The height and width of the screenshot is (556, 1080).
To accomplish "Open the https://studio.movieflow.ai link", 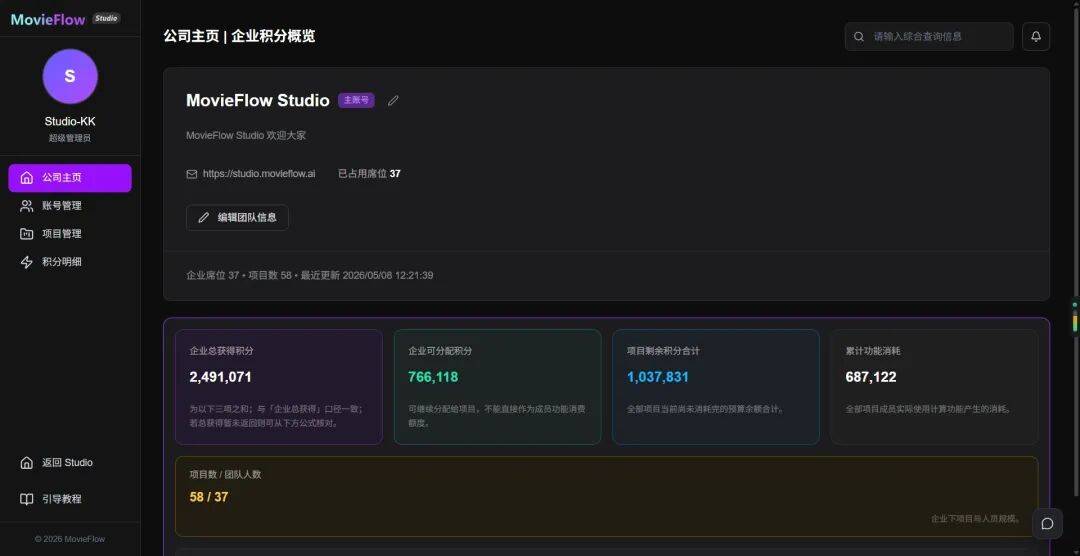I will [259, 174].
